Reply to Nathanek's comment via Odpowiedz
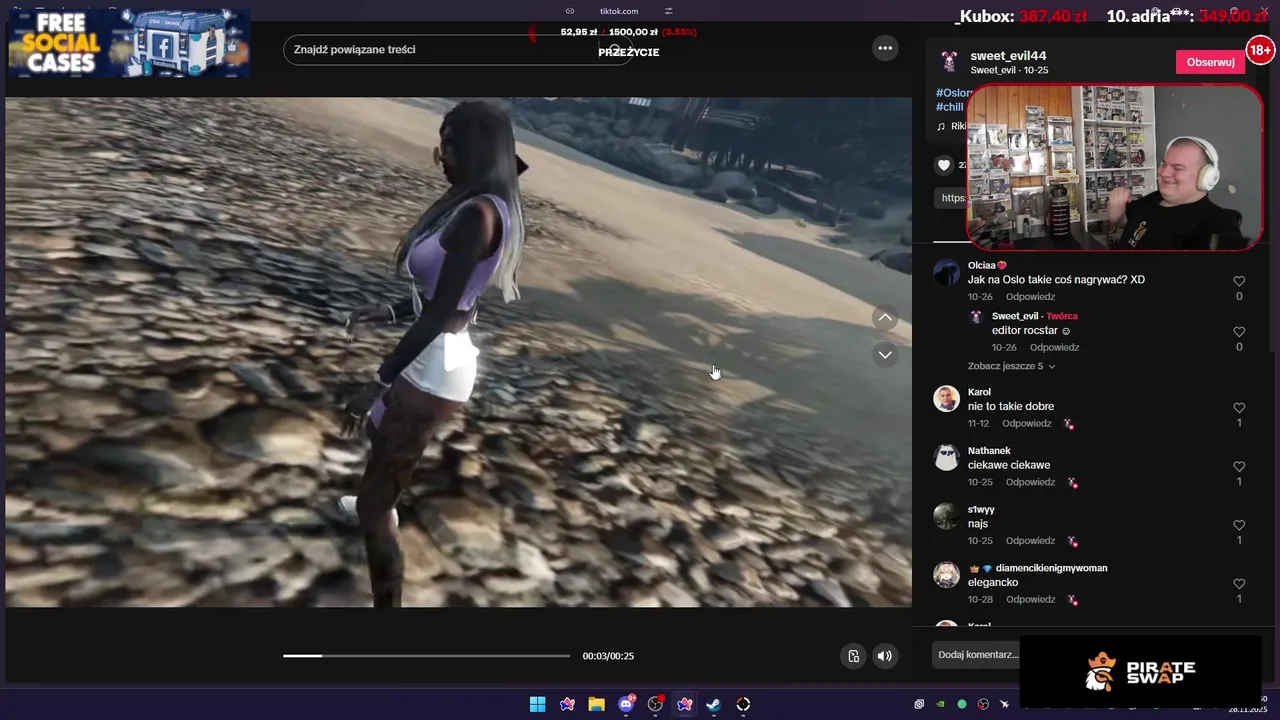 click(1030, 482)
